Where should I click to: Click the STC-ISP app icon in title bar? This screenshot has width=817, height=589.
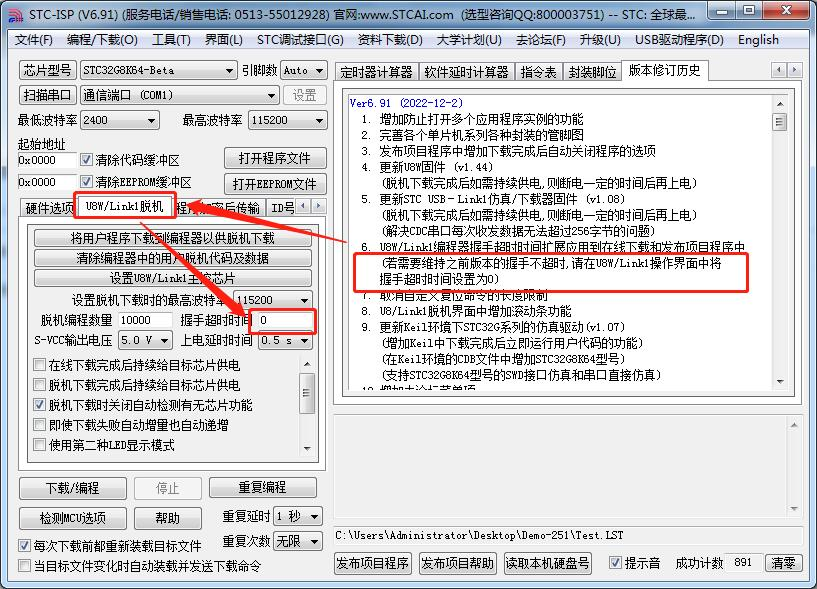pos(15,14)
